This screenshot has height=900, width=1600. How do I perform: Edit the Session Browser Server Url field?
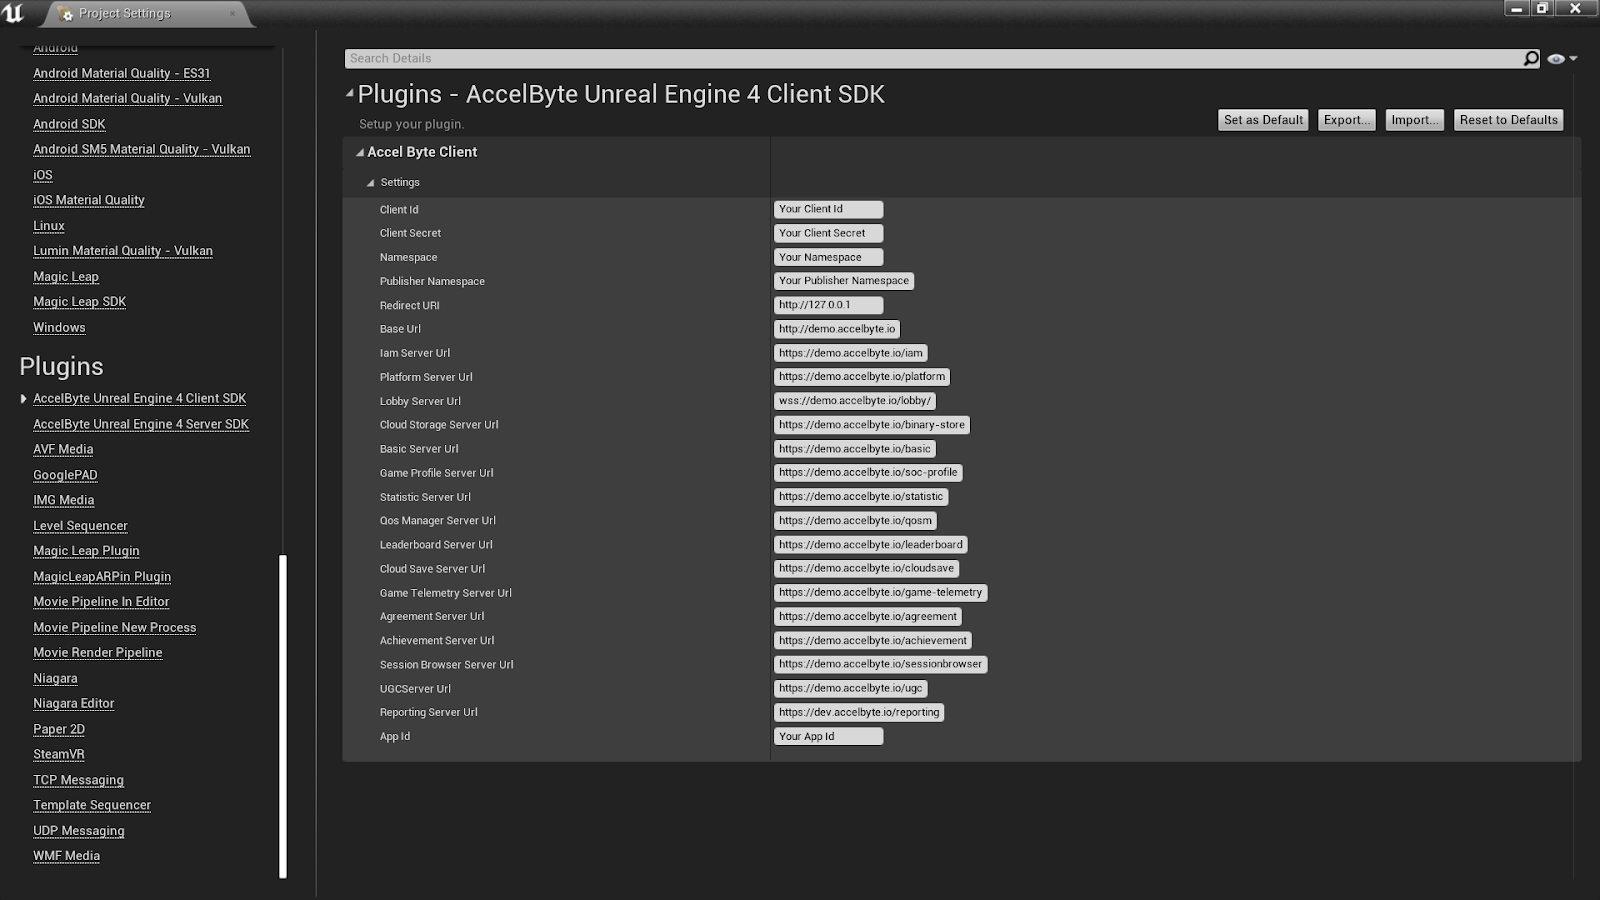[x=881, y=665]
